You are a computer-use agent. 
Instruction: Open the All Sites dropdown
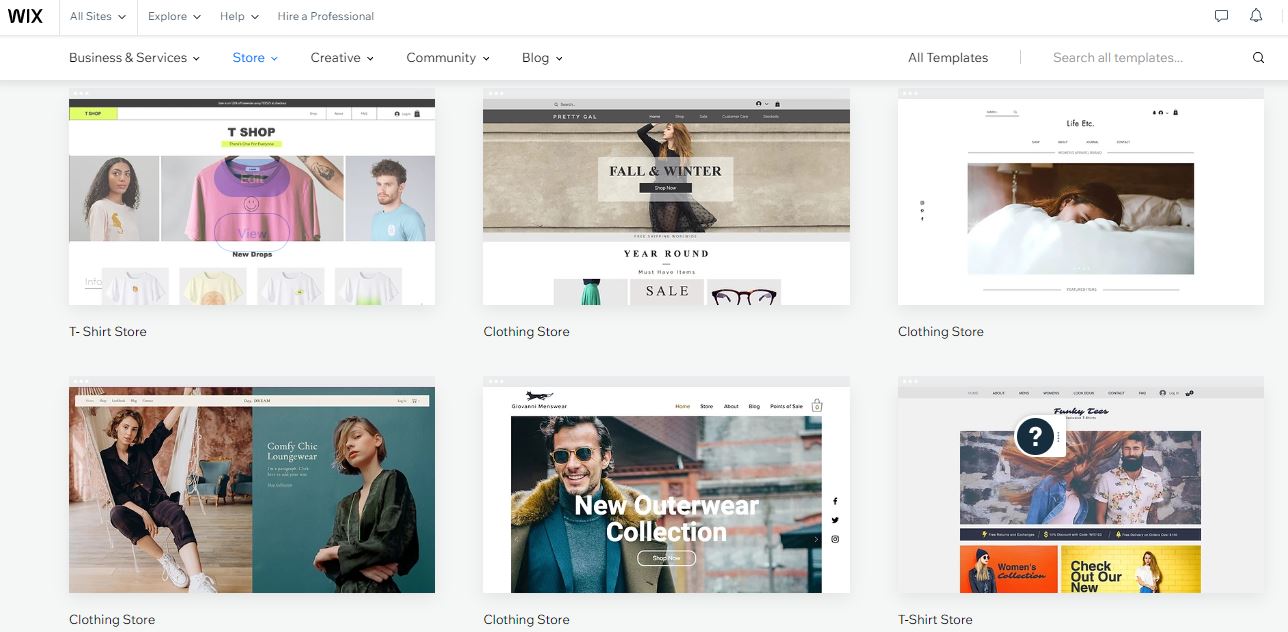[x=98, y=16]
